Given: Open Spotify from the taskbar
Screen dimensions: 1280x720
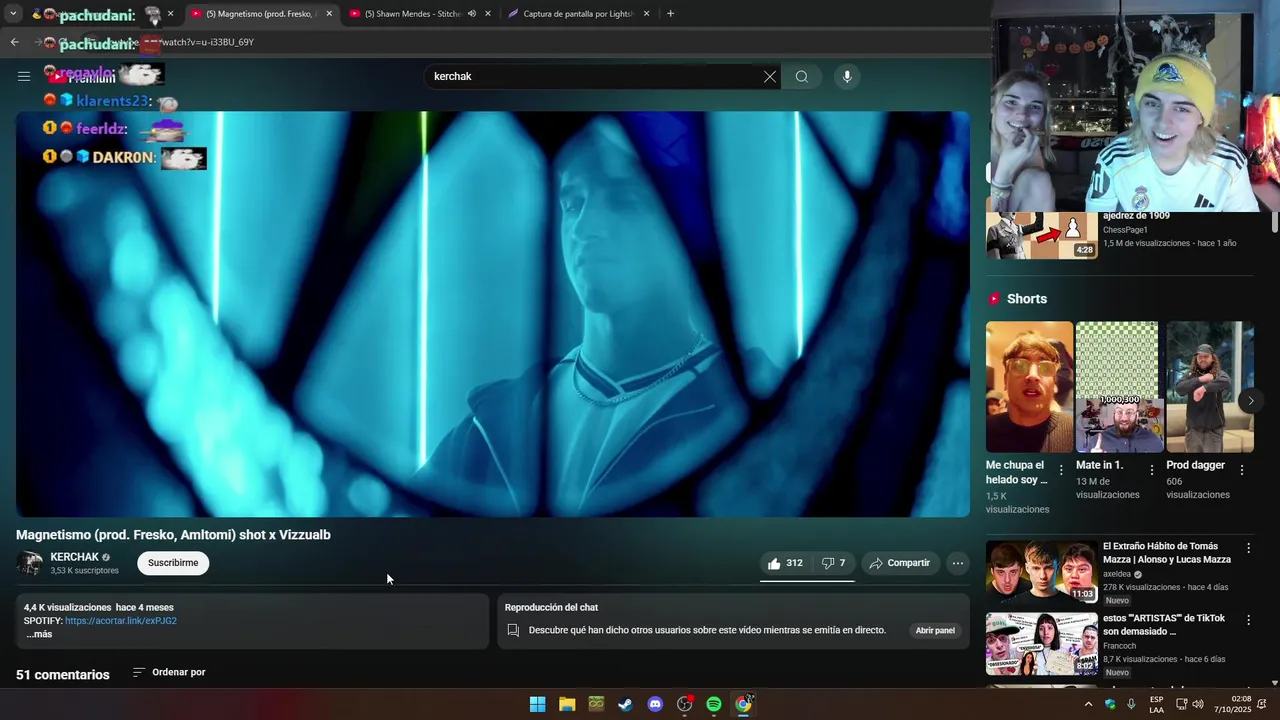Looking at the screenshot, I should (x=714, y=704).
